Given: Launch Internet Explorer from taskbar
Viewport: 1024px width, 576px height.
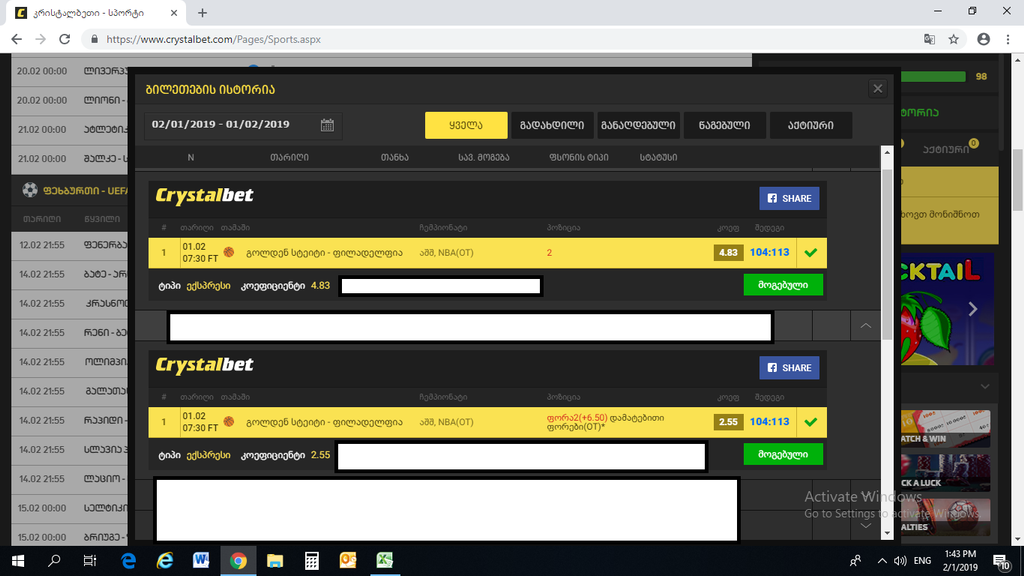Looking at the screenshot, I should tap(165, 560).
